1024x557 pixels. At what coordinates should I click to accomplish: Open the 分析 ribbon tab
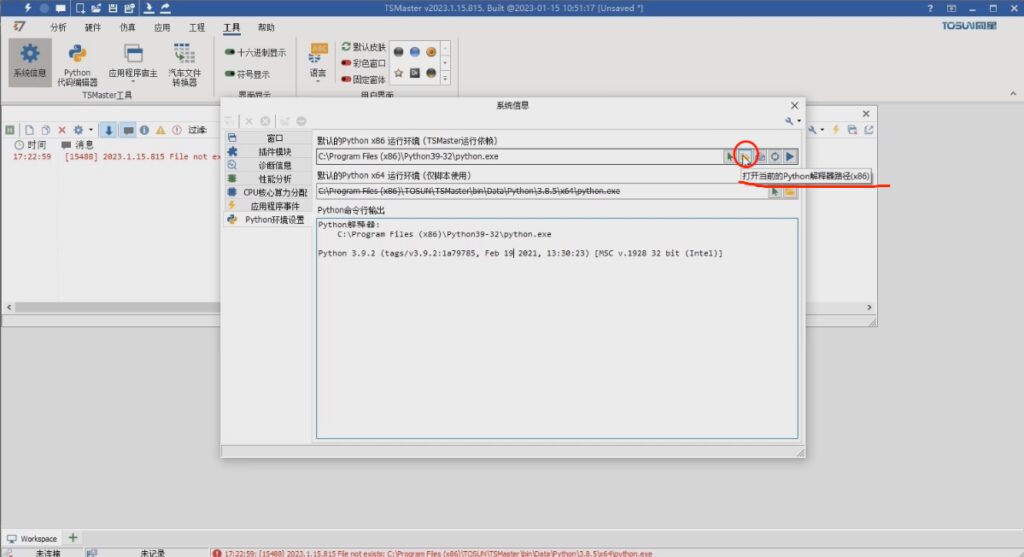58,28
